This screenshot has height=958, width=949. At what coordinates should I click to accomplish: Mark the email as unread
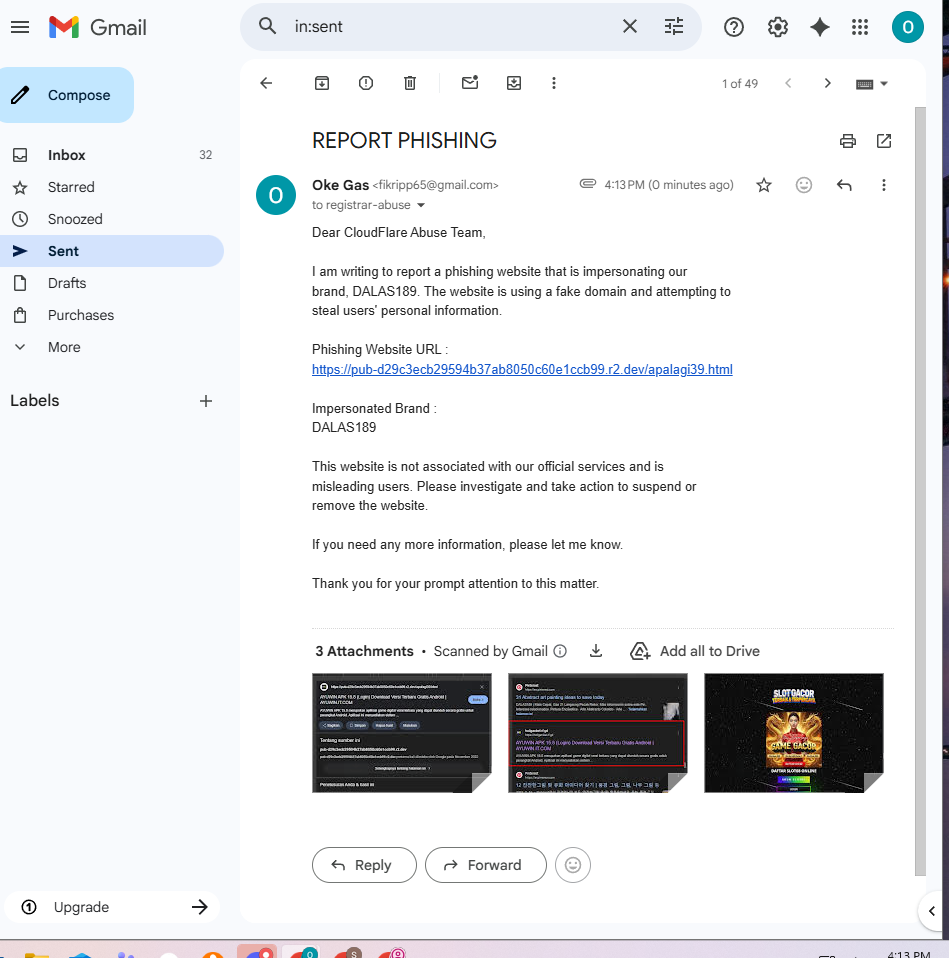pyautogui.click(x=470, y=82)
